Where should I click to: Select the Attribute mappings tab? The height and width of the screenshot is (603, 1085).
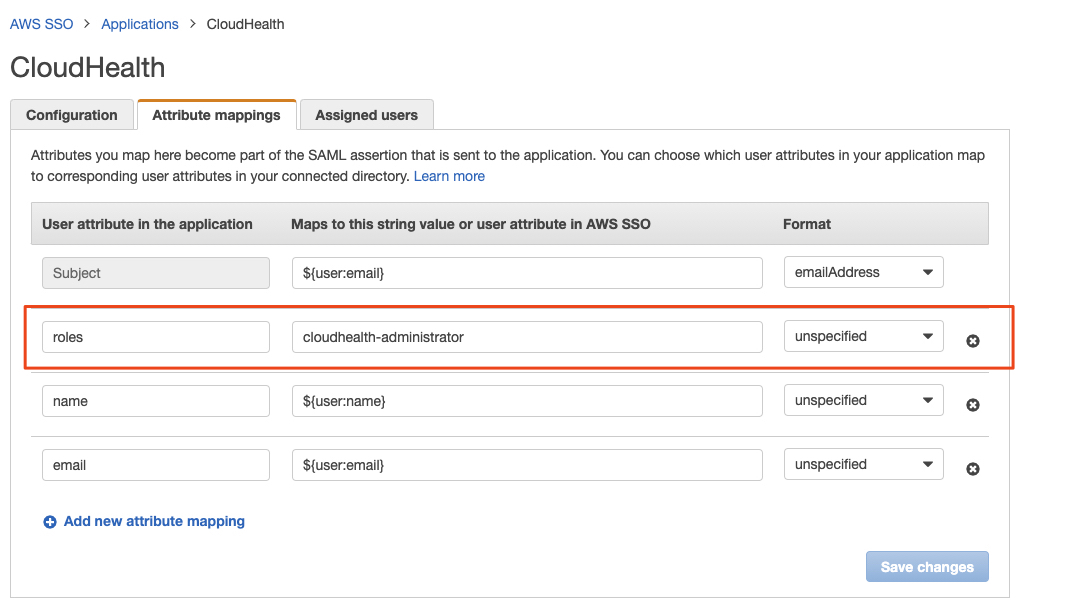click(216, 115)
